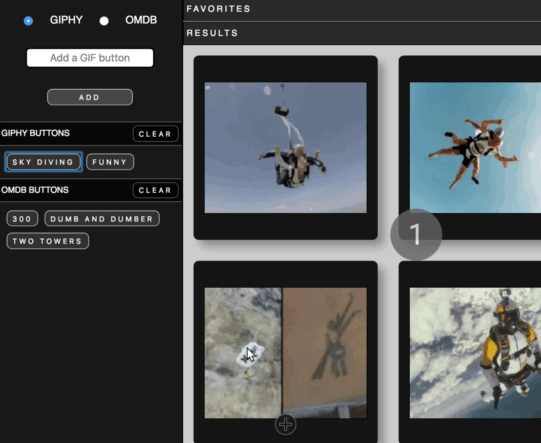Open the split-screen ground shadow GIF
Screen dimensions: 541x443
point(286,353)
